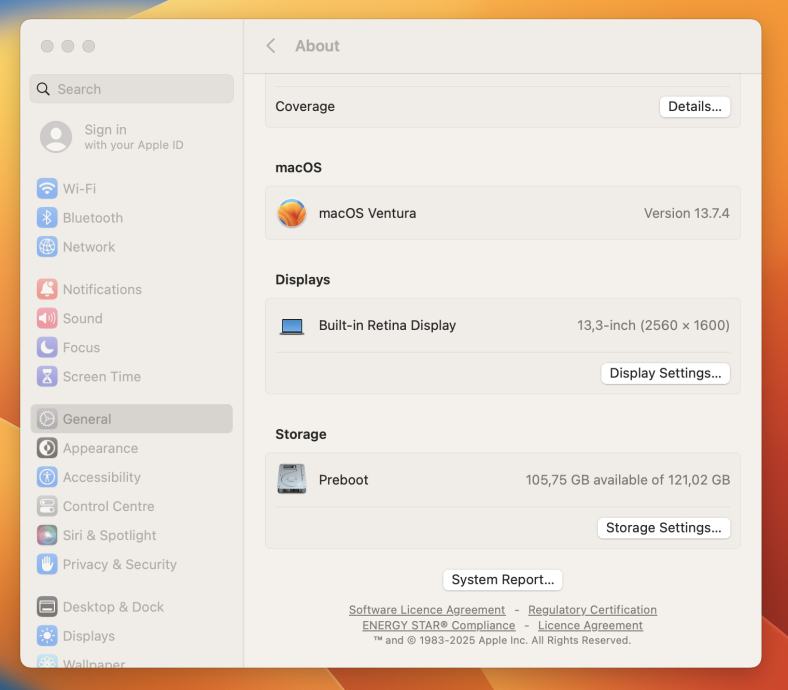The width and height of the screenshot is (788, 690).
Task: Select the Wi-Fi sidebar label
Action: point(79,189)
